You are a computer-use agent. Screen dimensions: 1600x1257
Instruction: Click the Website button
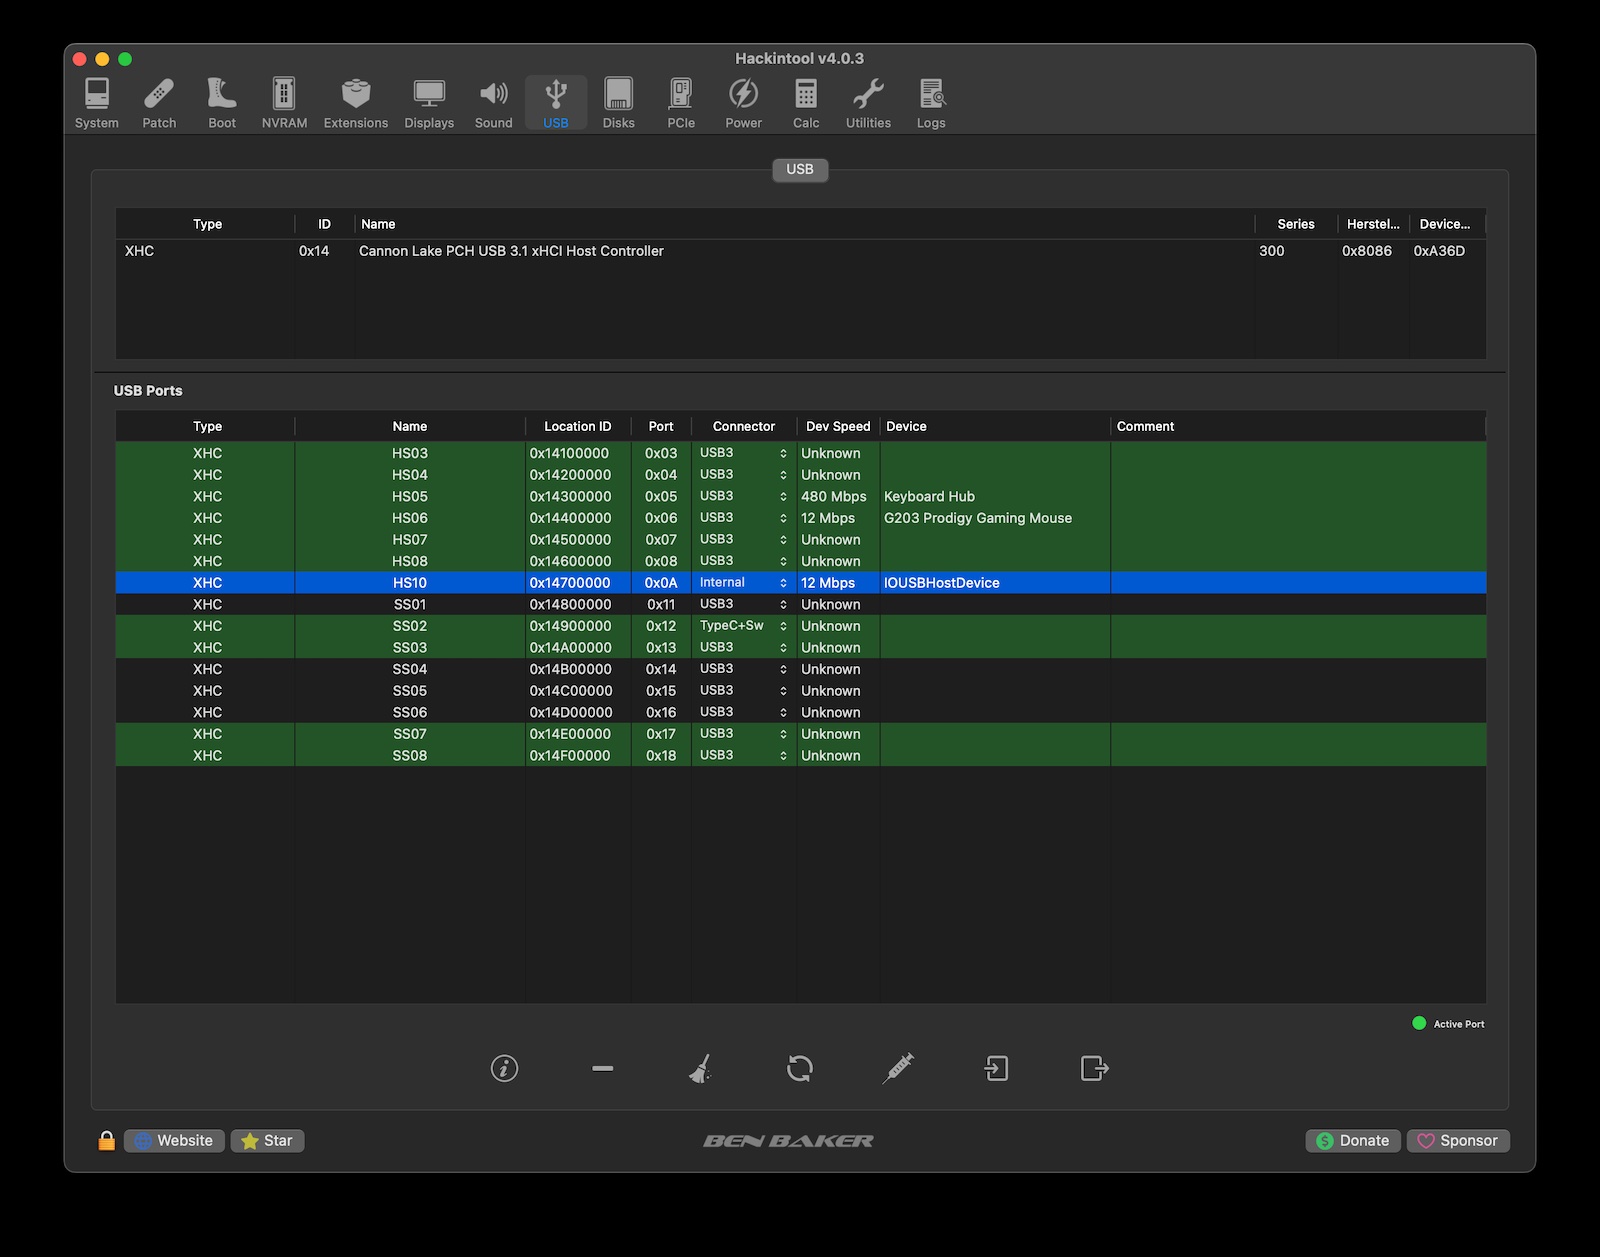[174, 1140]
